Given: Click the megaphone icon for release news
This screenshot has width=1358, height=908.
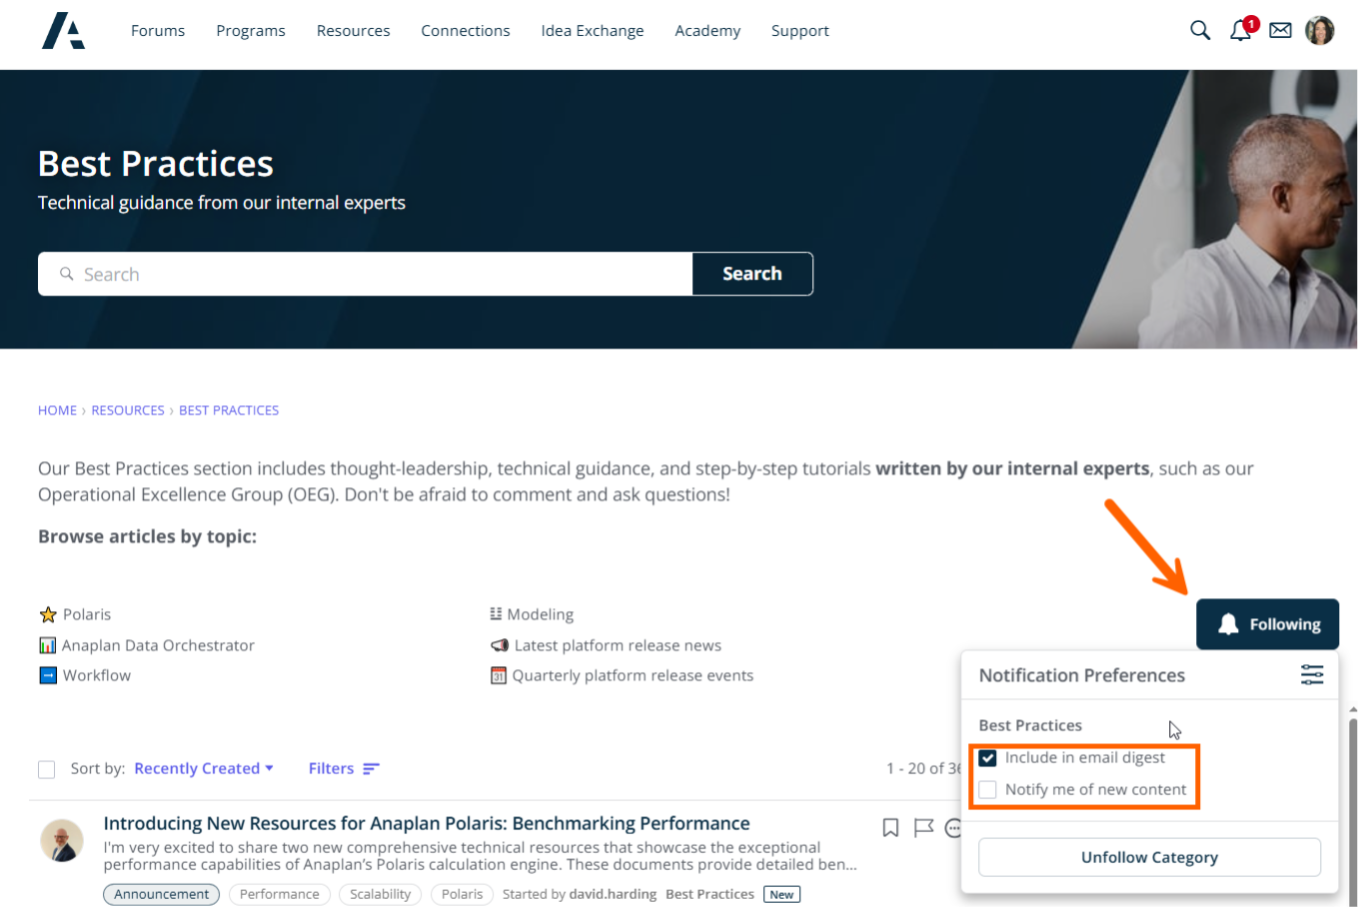Looking at the screenshot, I should tap(499, 645).
